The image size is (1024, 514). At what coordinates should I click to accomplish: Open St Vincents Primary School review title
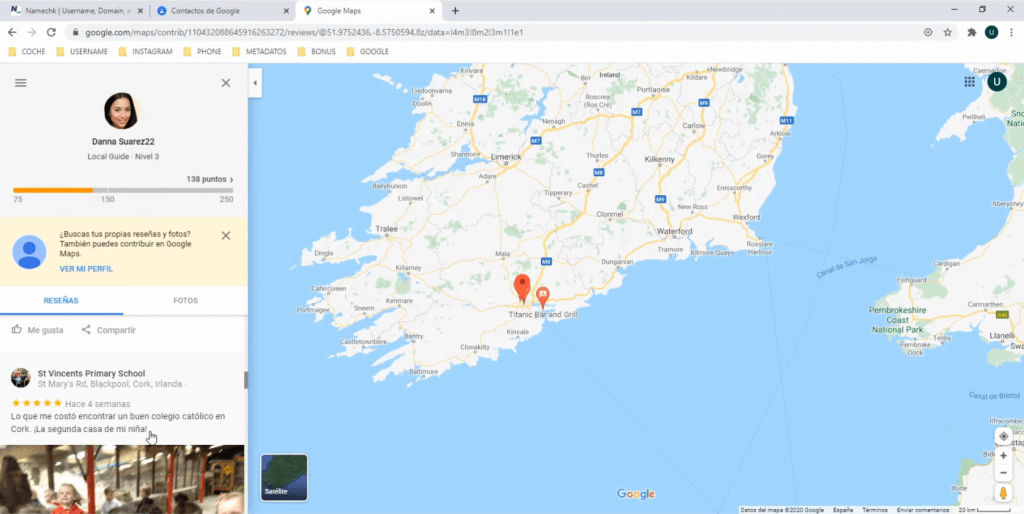click(x=91, y=374)
